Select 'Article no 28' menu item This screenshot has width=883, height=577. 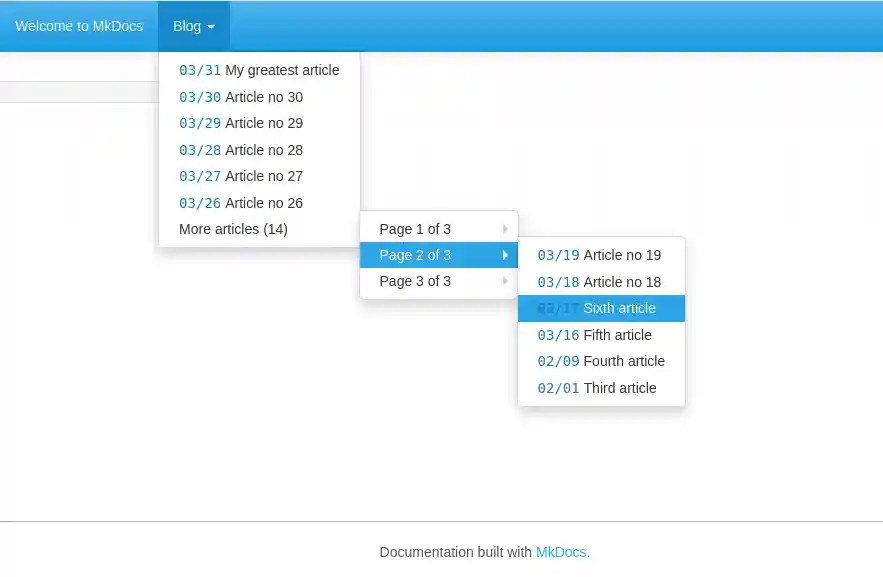click(240, 150)
